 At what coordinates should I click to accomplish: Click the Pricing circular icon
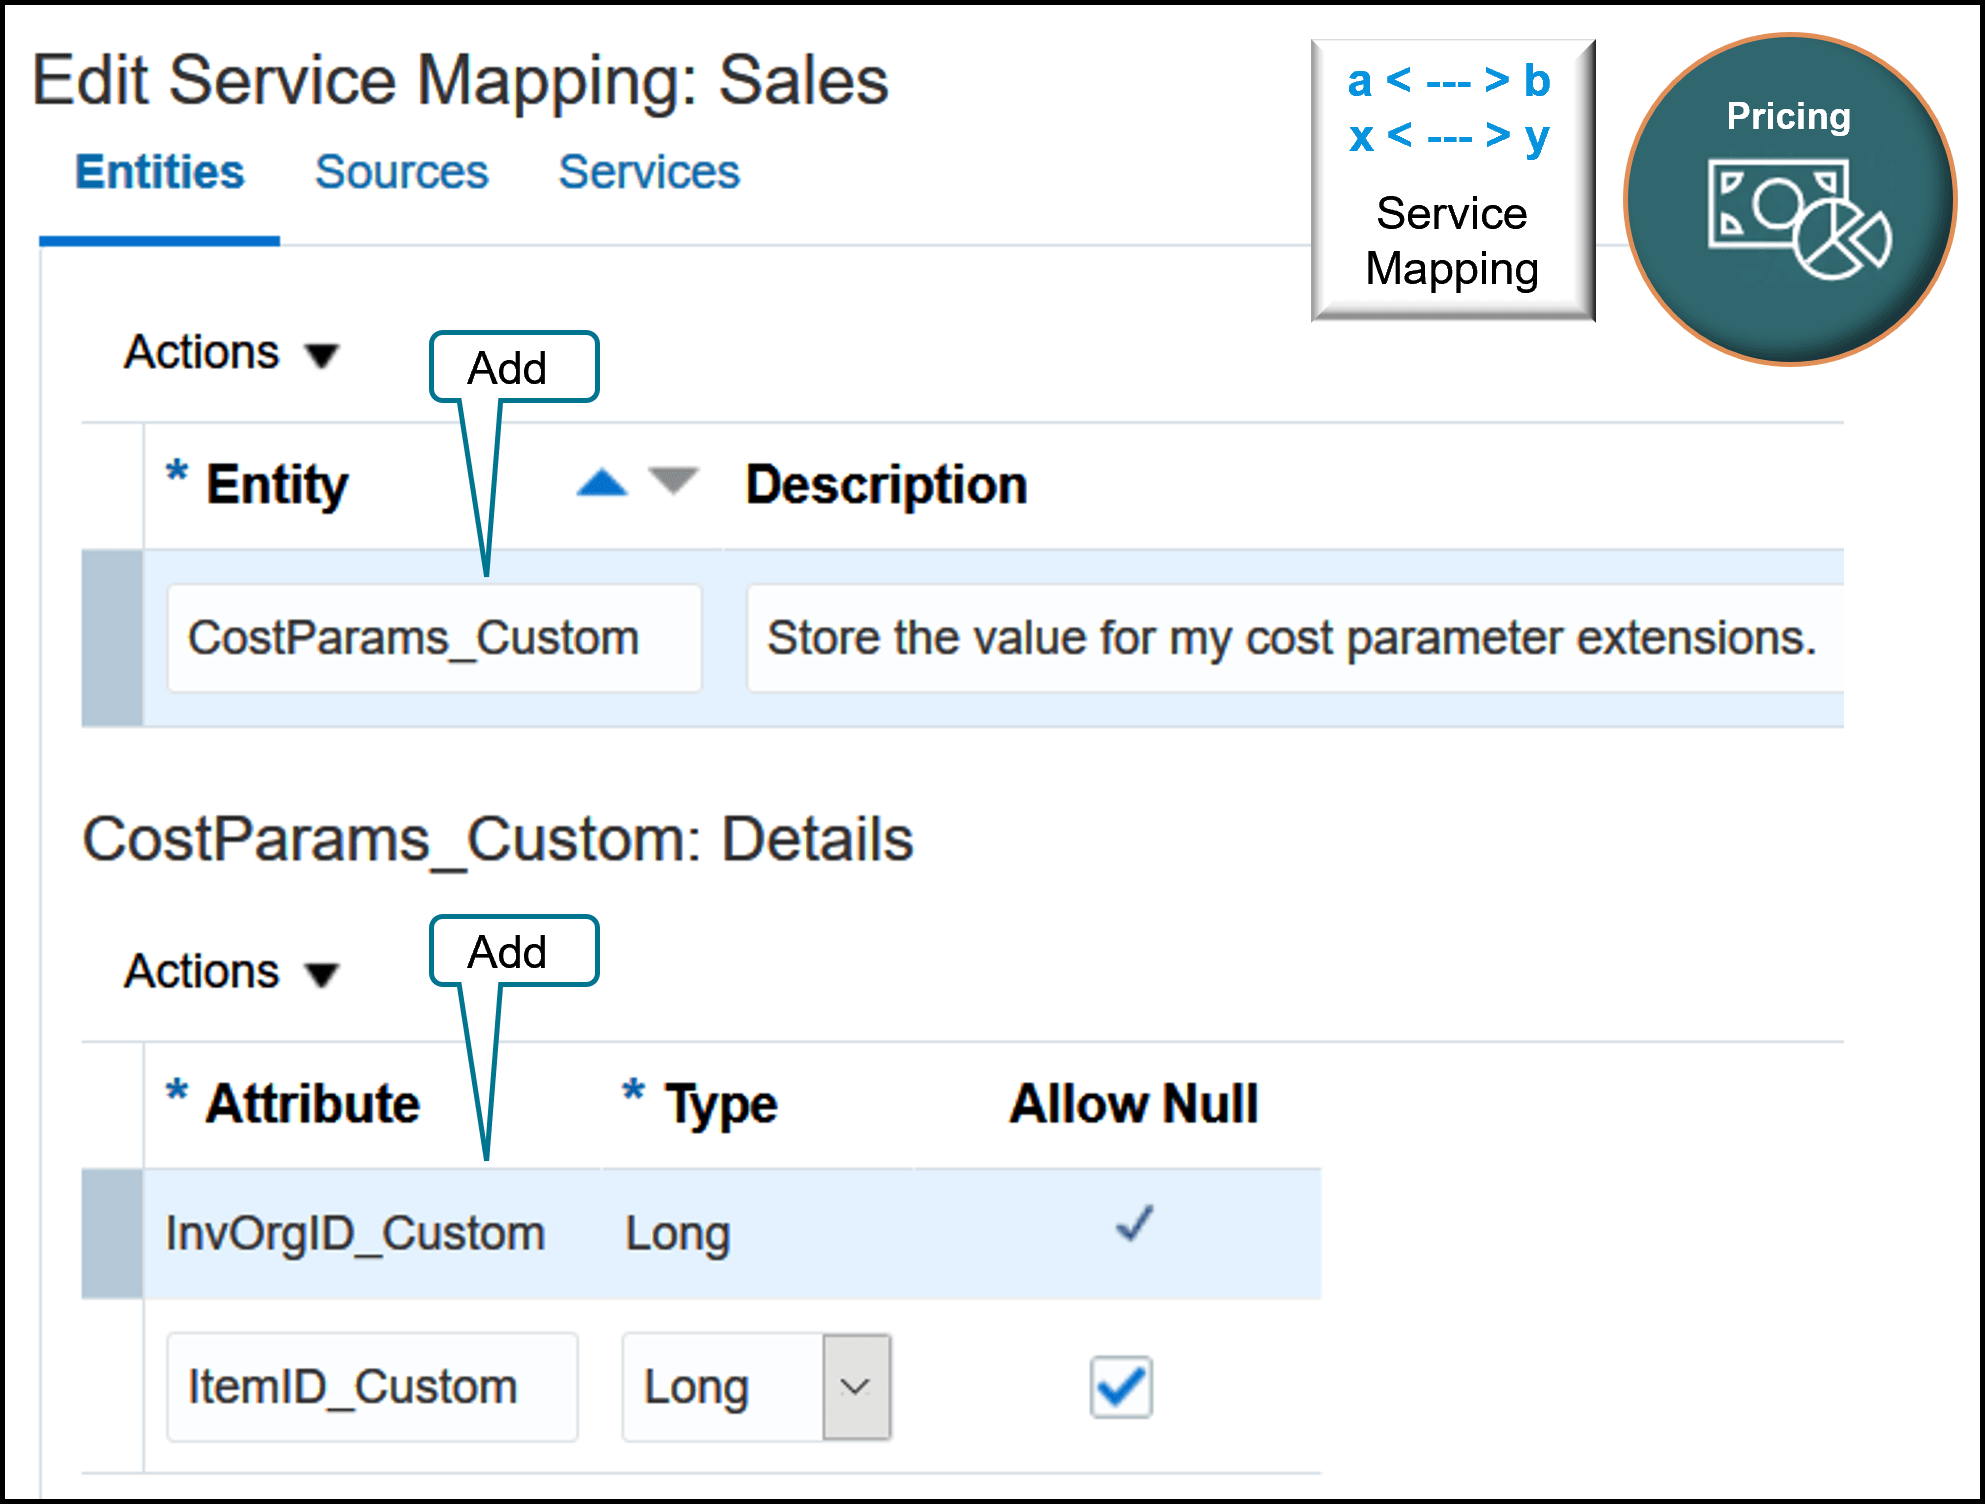click(x=1789, y=200)
